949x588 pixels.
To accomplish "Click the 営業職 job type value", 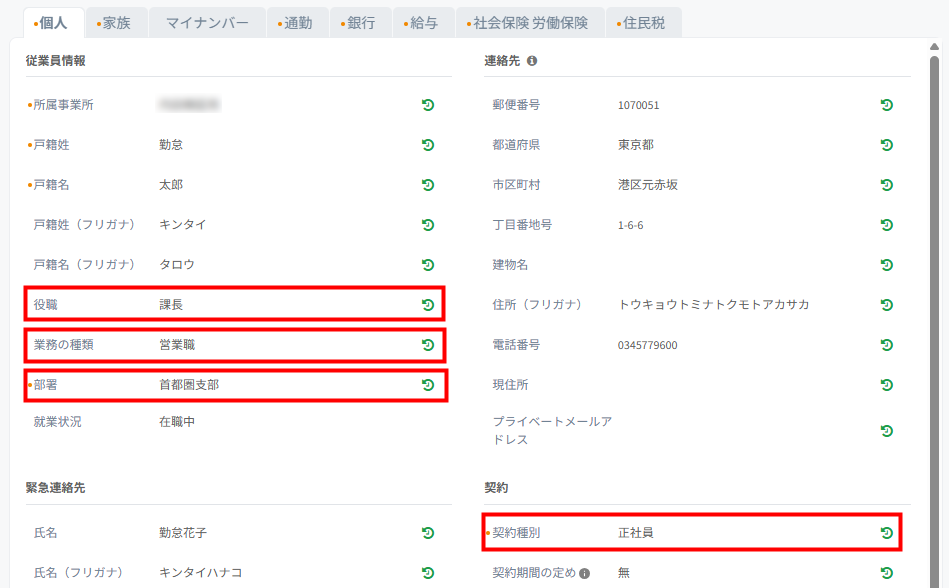I will [177, 345].
